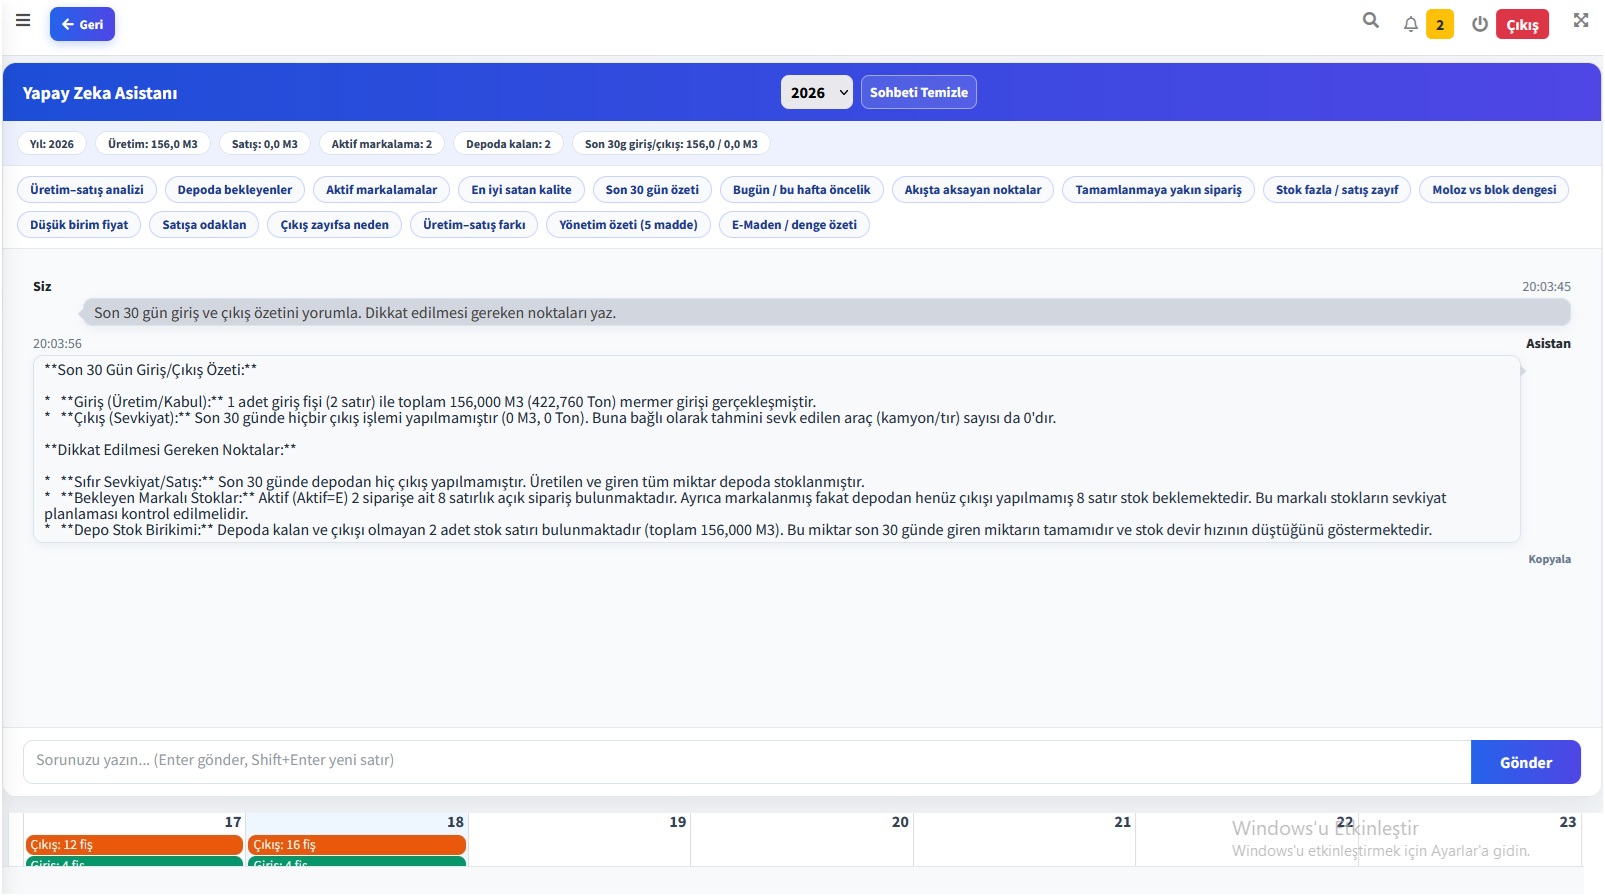This screenshot has width=1605, height=896.
Task: Choose the Stok fazla / satış zayıf chip
Action: pos(1337,190)
